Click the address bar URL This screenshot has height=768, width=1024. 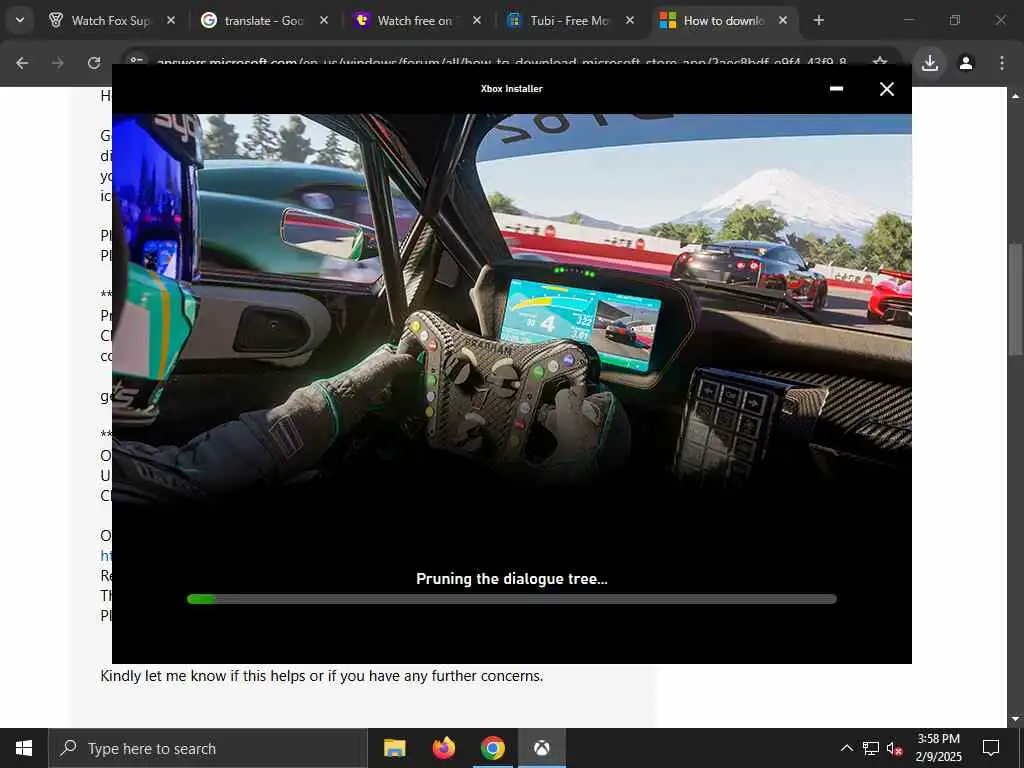click(x=502, y=62)
